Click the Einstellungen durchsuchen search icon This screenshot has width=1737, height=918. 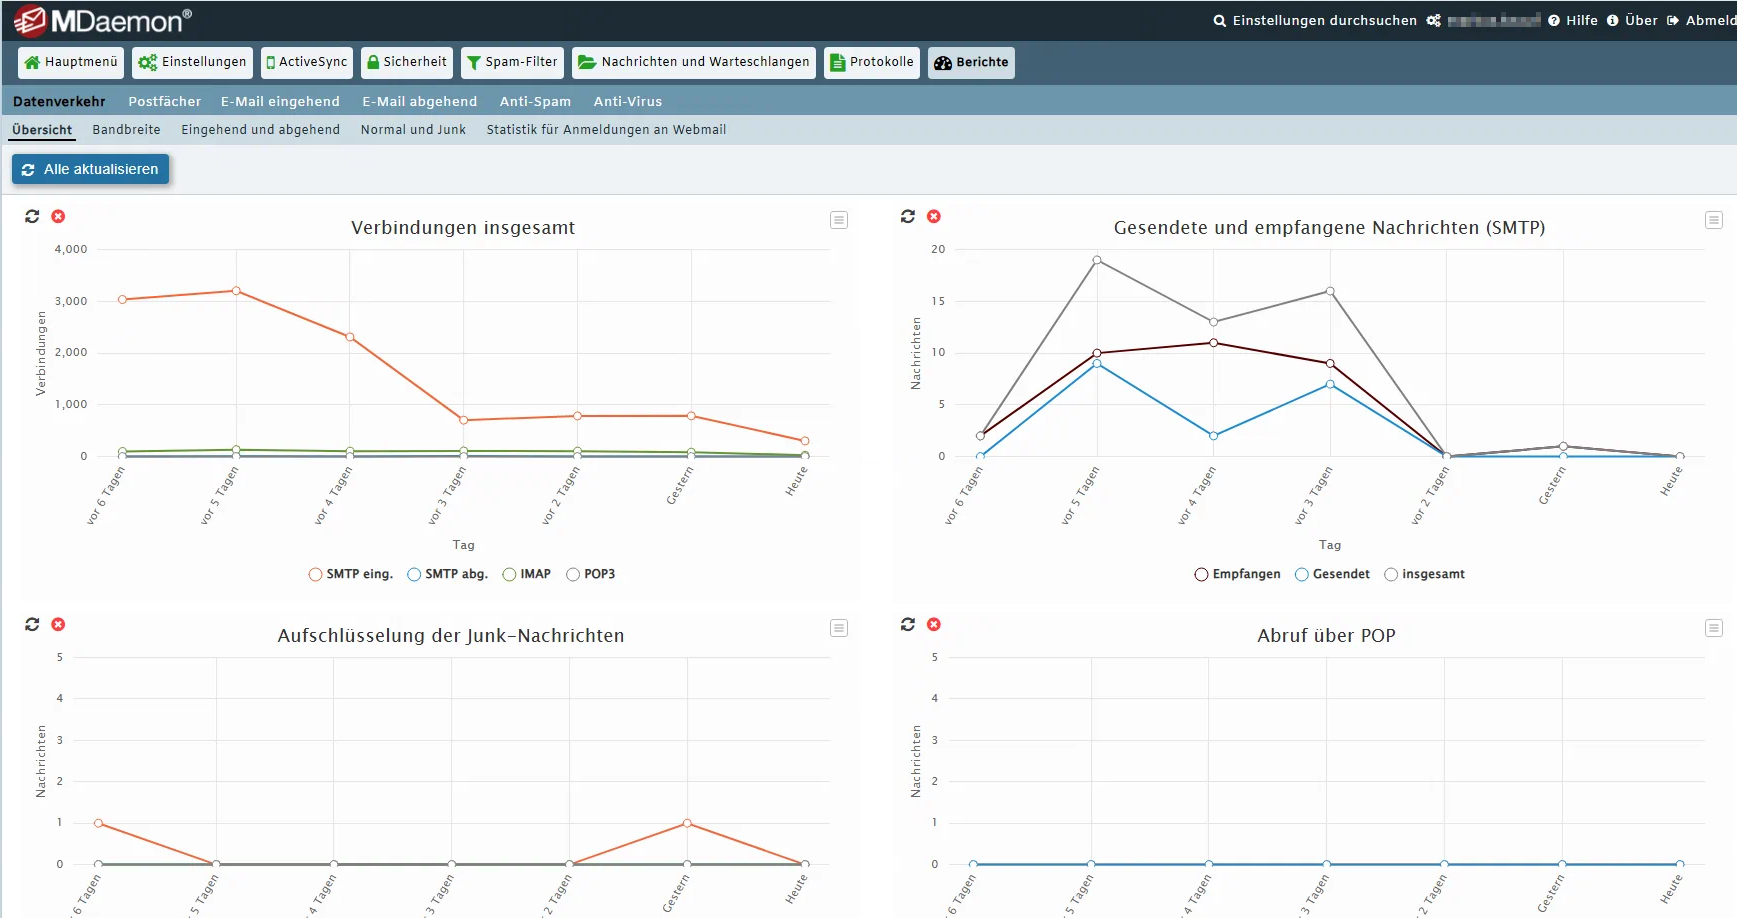pos(1219,21)
